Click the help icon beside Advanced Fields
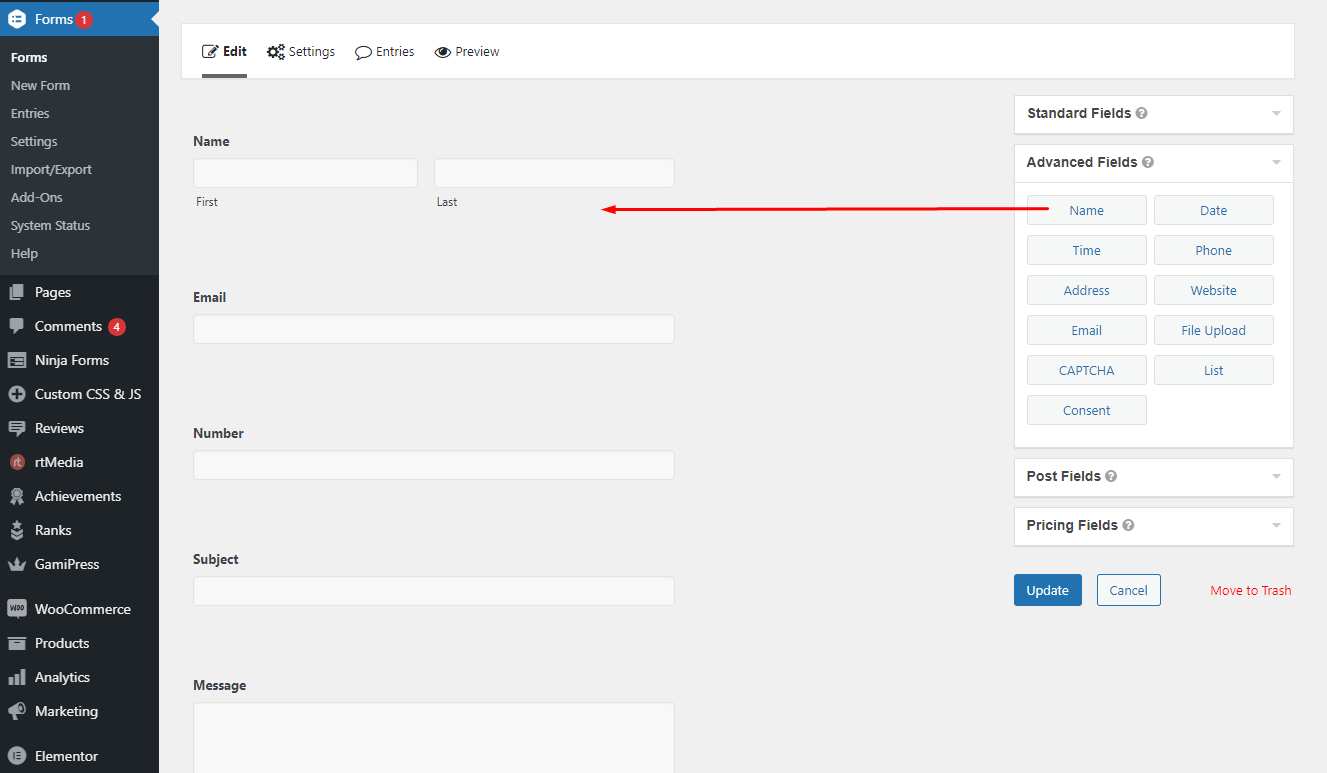This screenshot has width=1327, height=773. pyautogui.click(x=1147, y=162)
